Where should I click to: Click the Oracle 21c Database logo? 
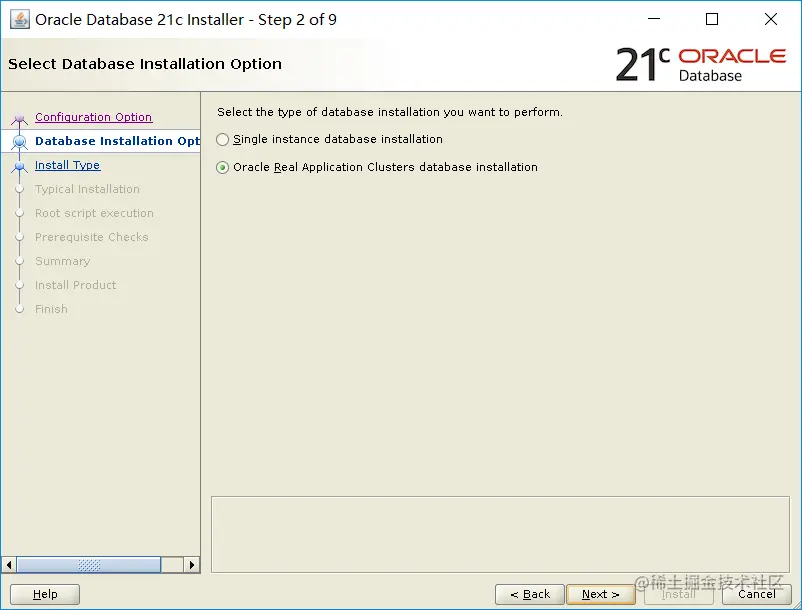click(x=701, y=64)
